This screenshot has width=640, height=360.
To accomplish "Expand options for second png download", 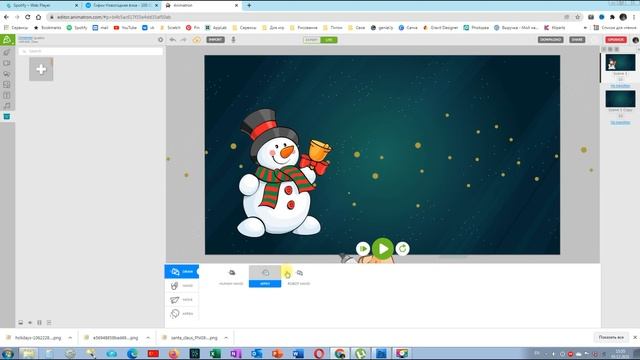I will (x=148, y=338).
